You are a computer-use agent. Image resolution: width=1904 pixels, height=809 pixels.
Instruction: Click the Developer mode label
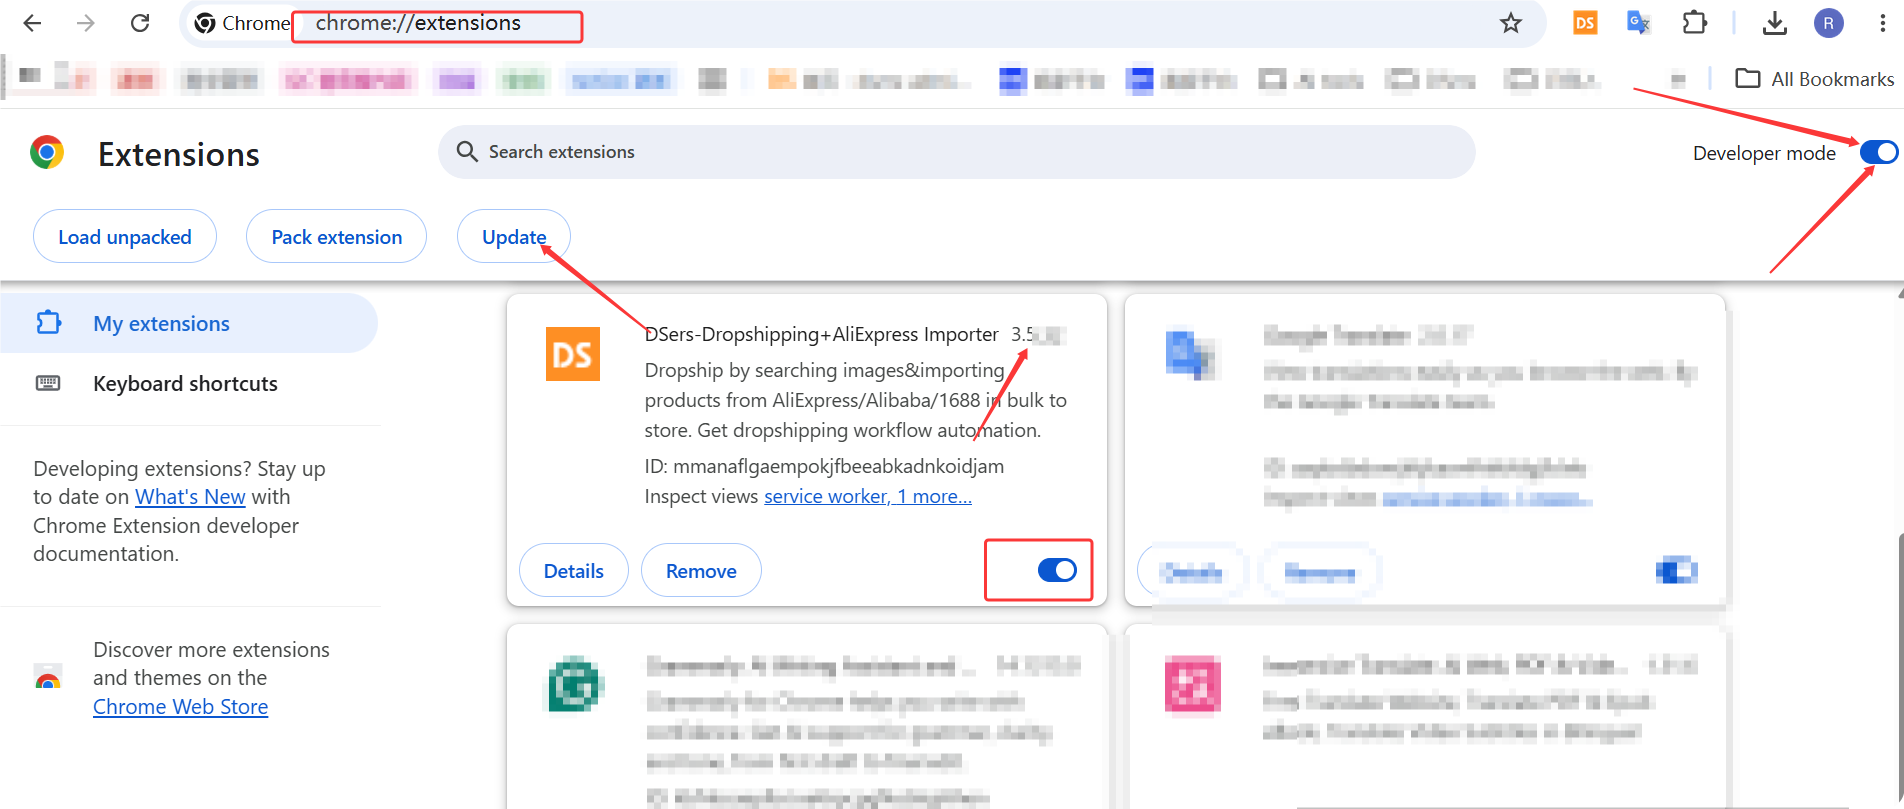[x=1764, y=153]
